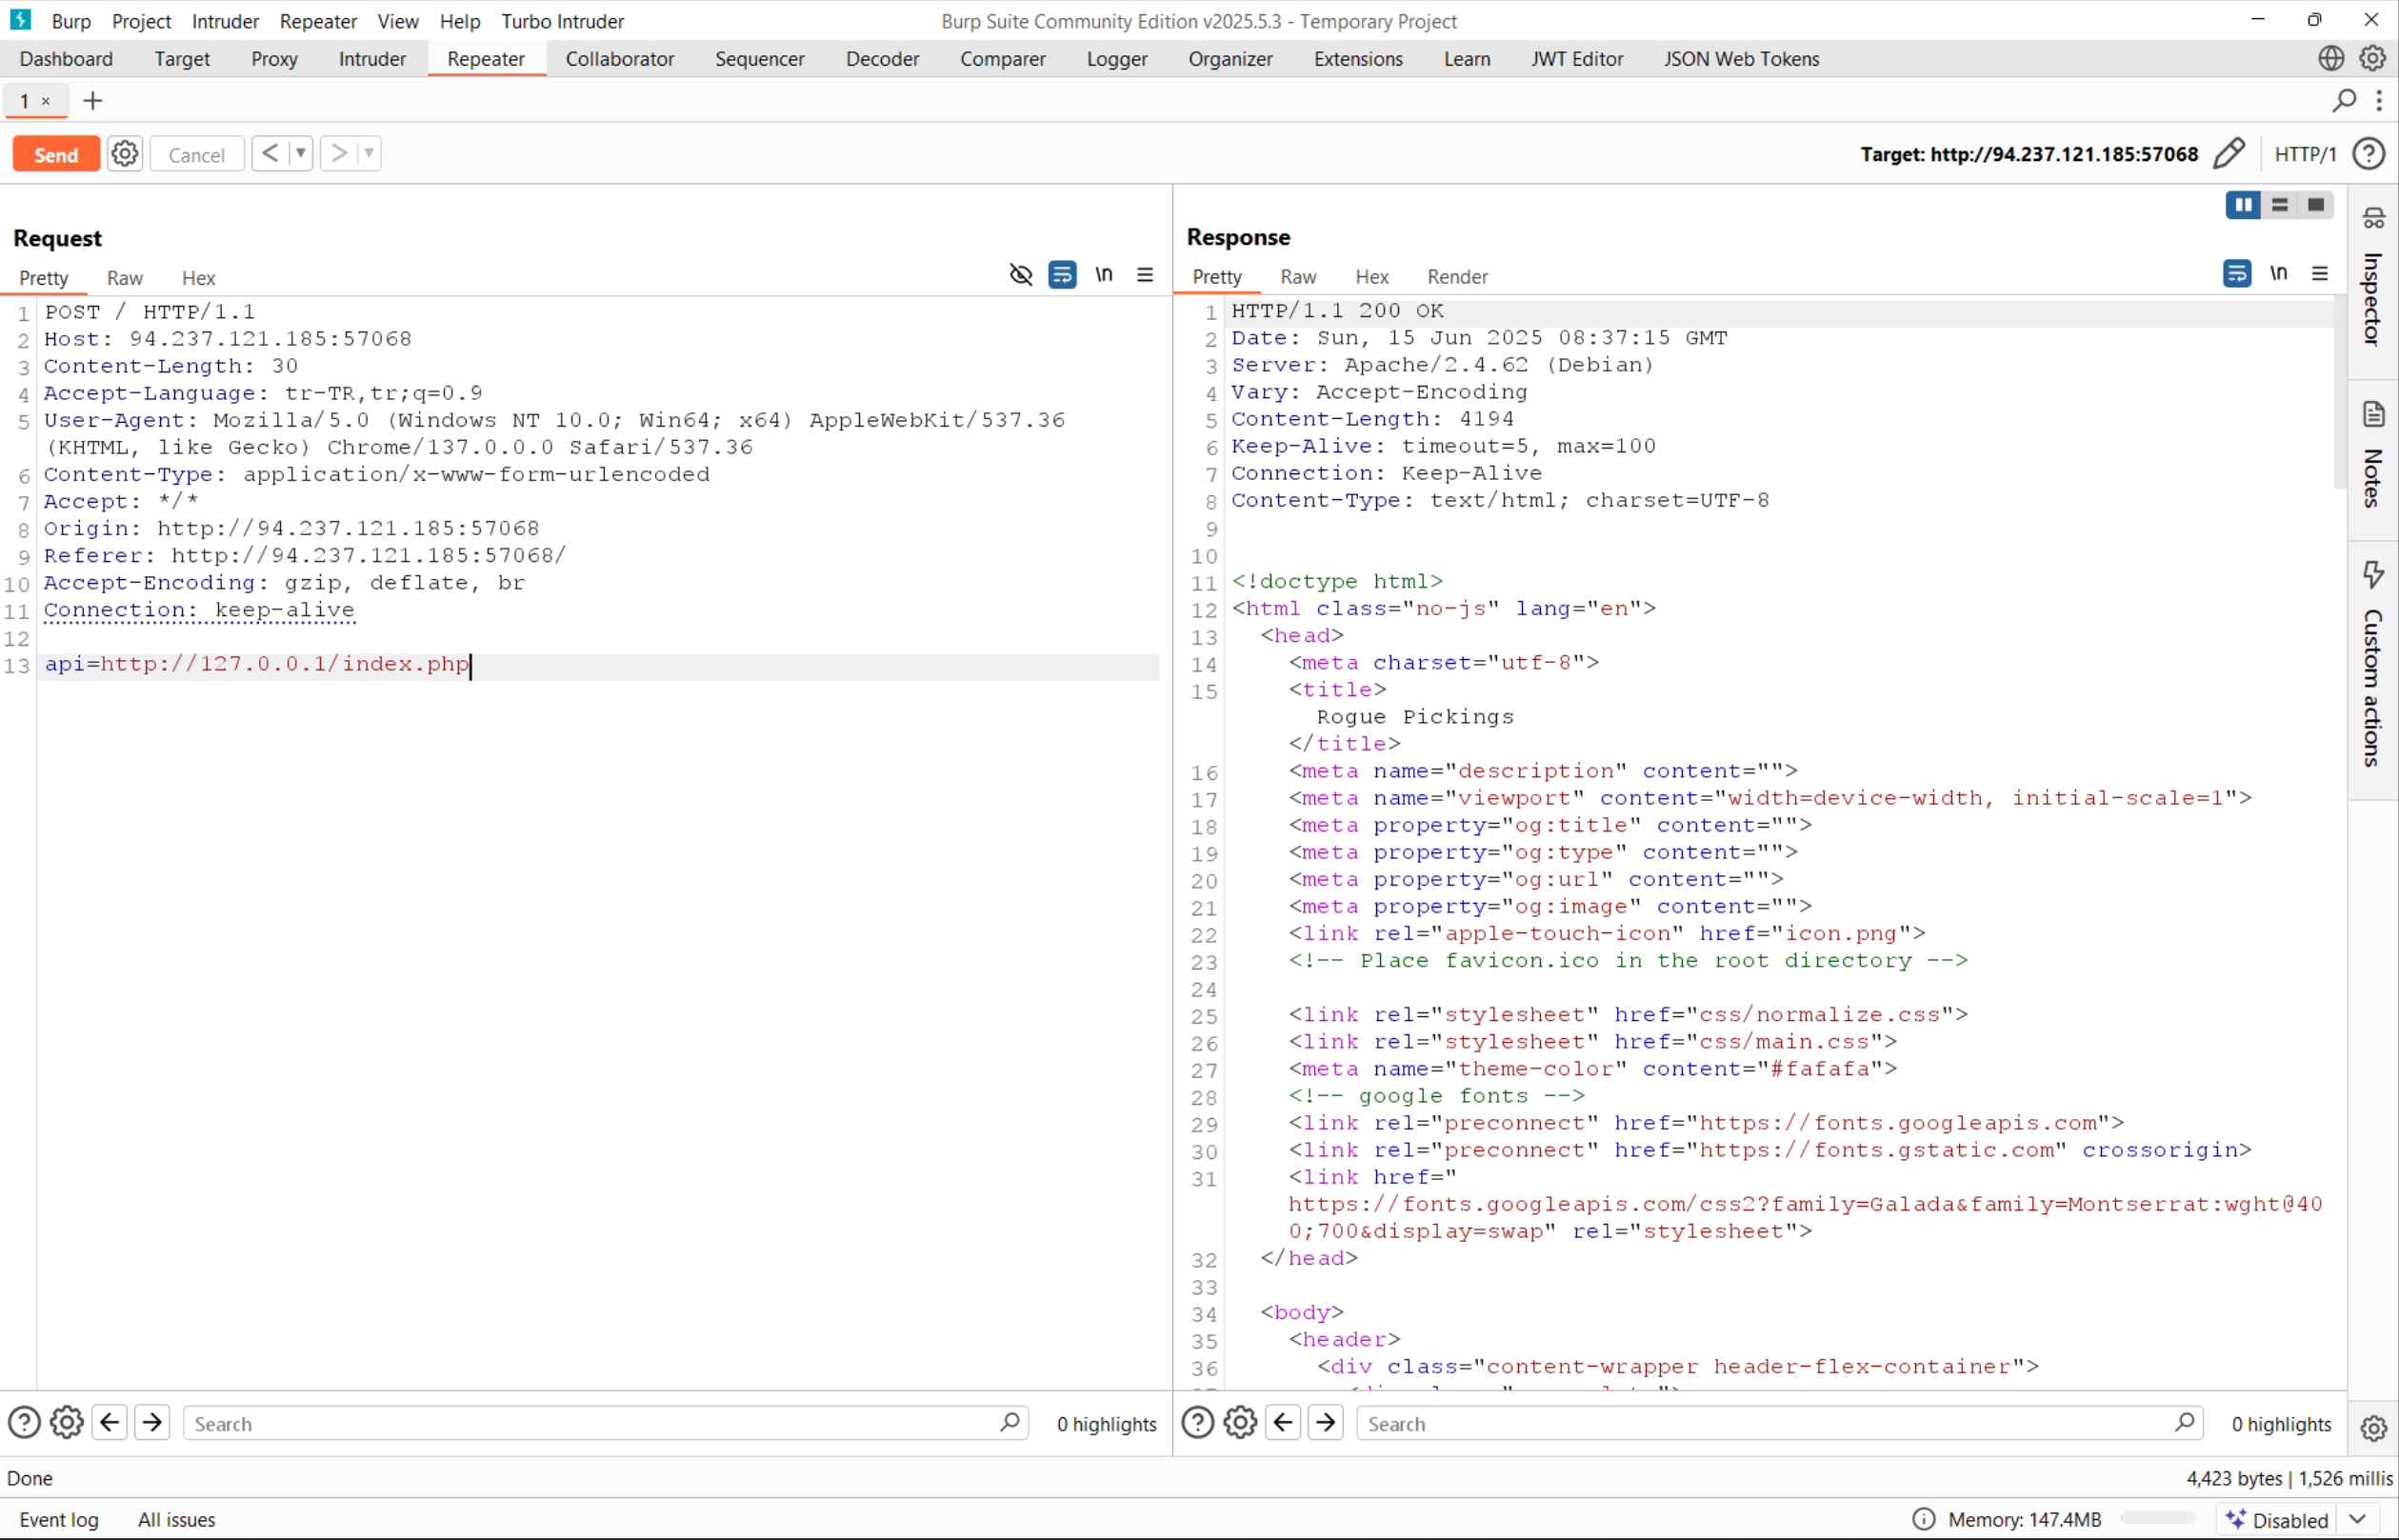Open the View menu
2399x1540 pixels.
coord(397,21)
